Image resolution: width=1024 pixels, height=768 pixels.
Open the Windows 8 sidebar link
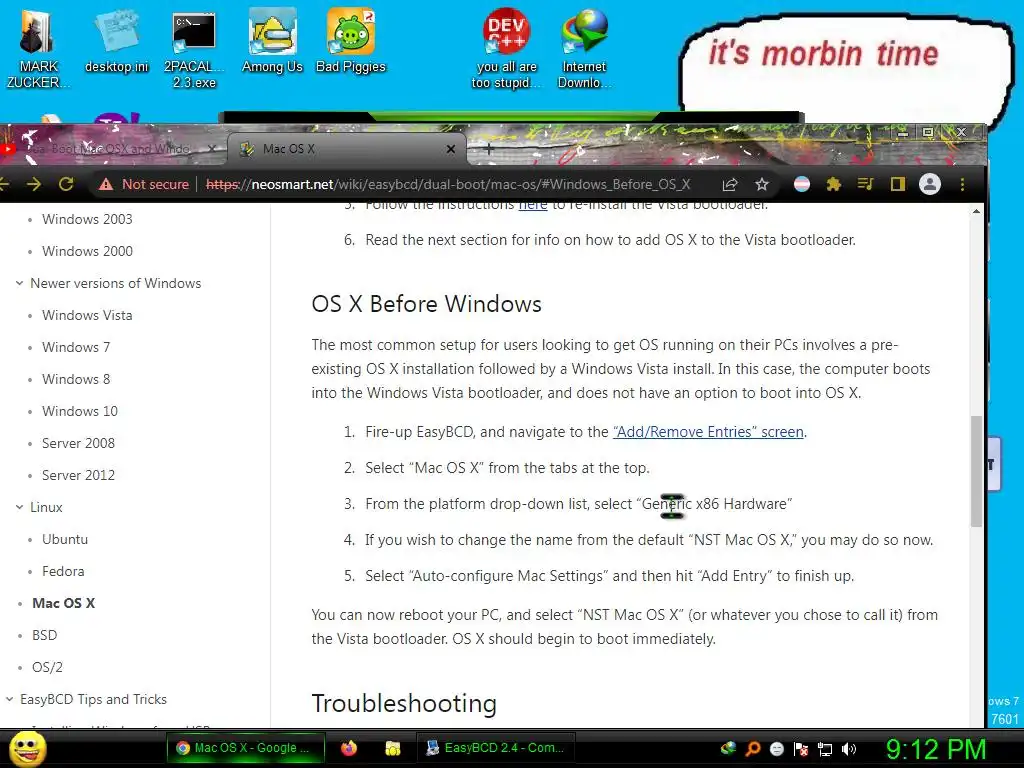click(x=76, y=379)
